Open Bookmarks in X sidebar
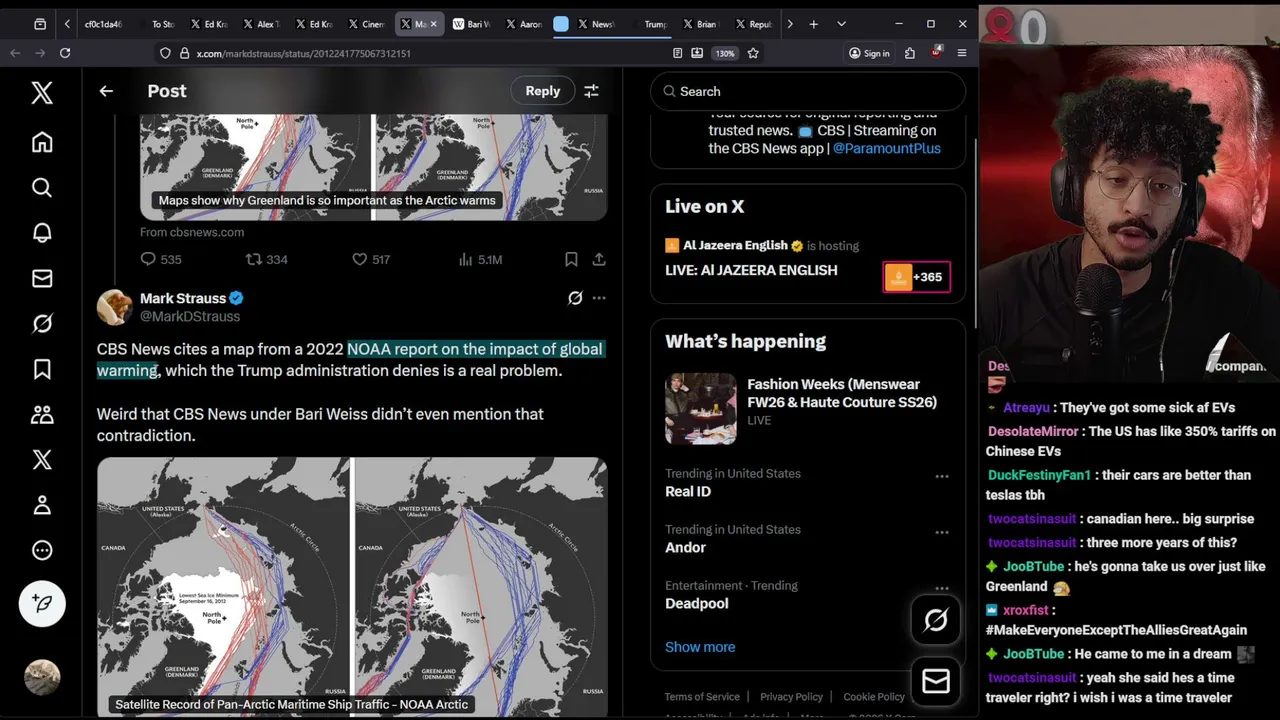The width and height of the screenshot is (1280, 720). [42, 369]
